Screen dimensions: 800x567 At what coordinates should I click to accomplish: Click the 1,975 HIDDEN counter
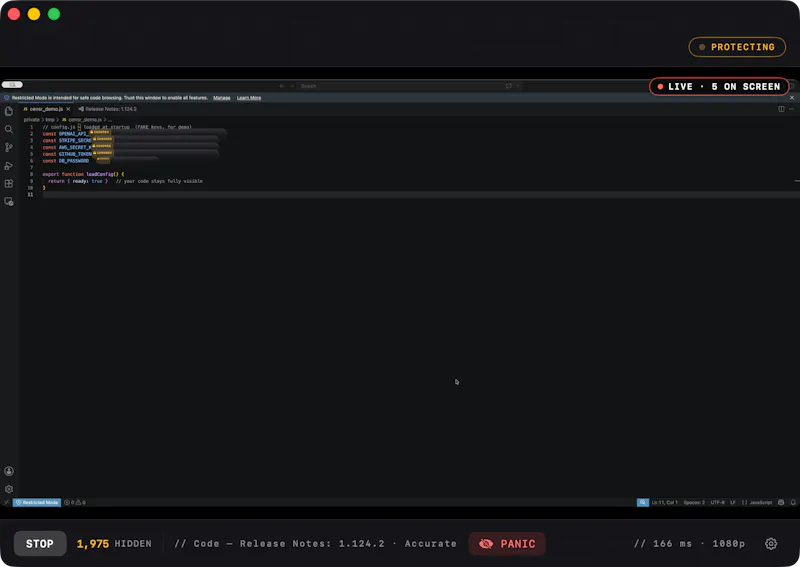tap(114, 544)
